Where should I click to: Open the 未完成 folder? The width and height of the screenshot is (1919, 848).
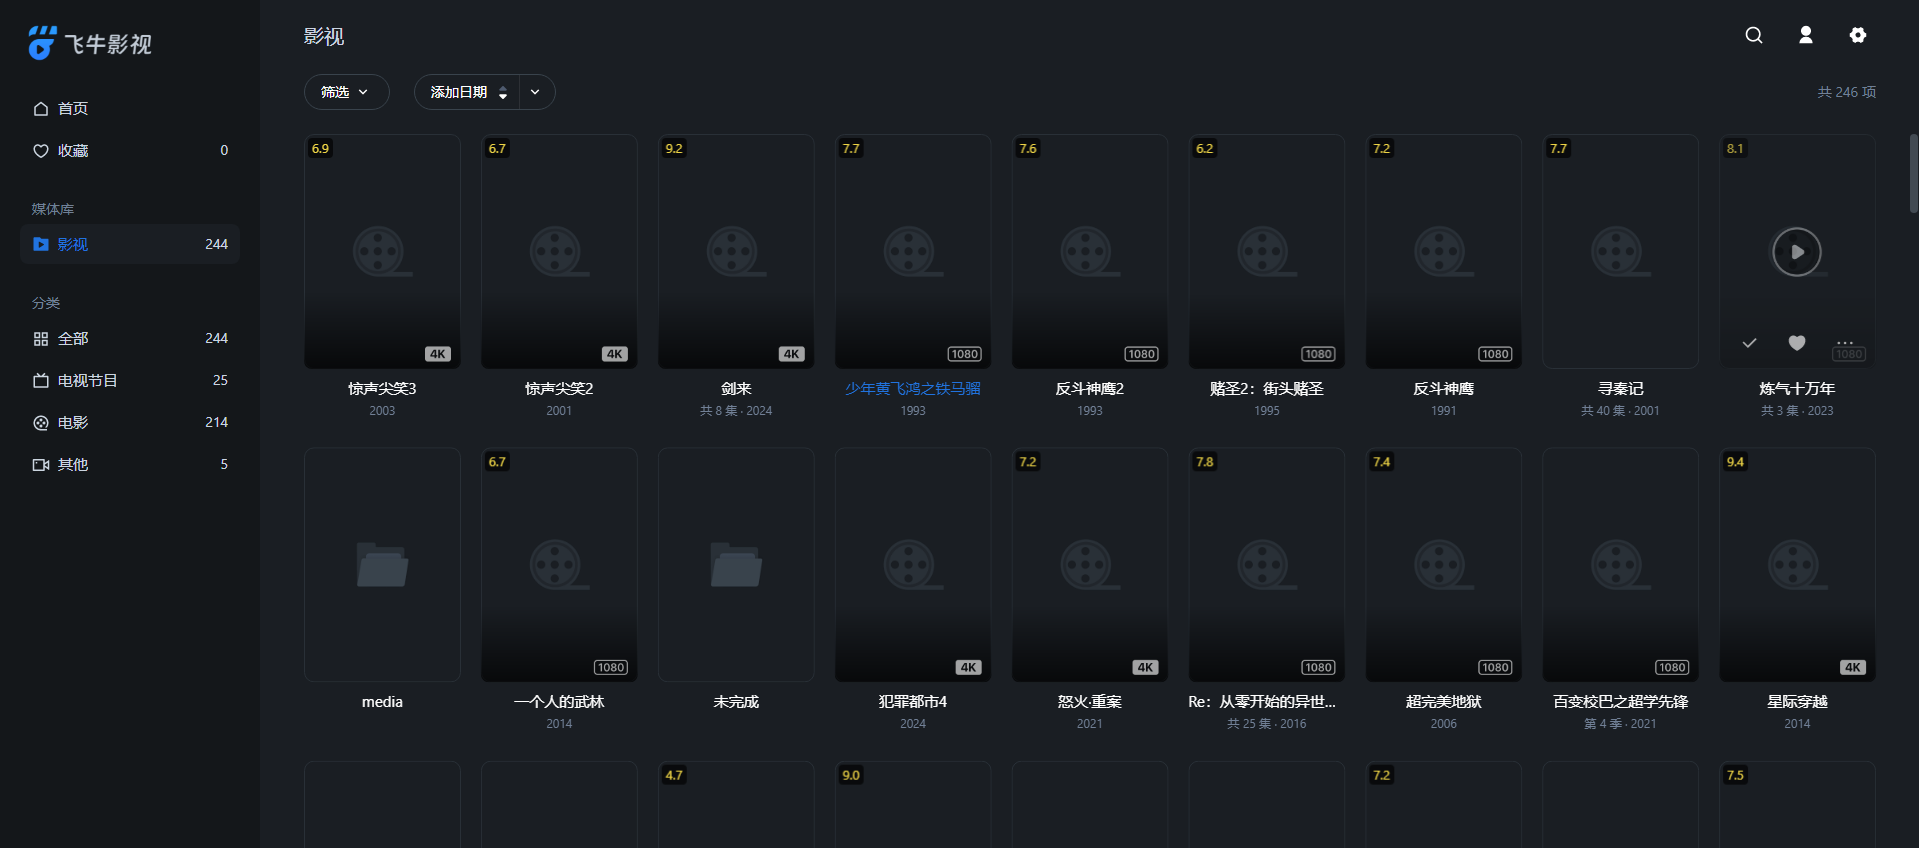pos(736,565)
